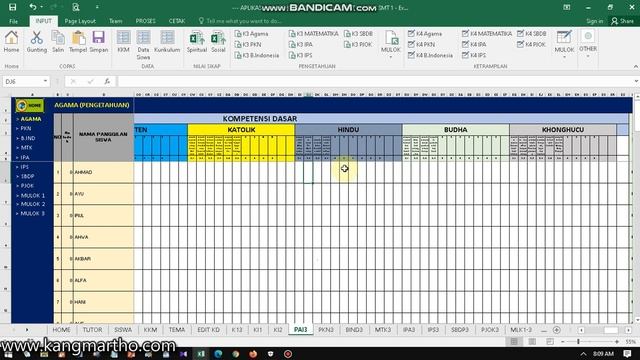This screenshot has width=640, height=360.
Task: Click the Save icon in title bar
Action: 13,7
